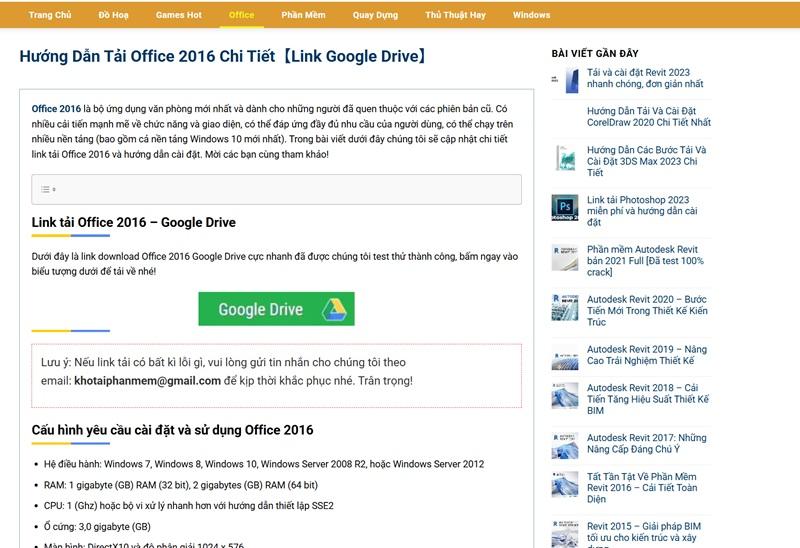
Task: Open the CorelDraw 2020 installation guide link
Action: (x=648, y=116)
